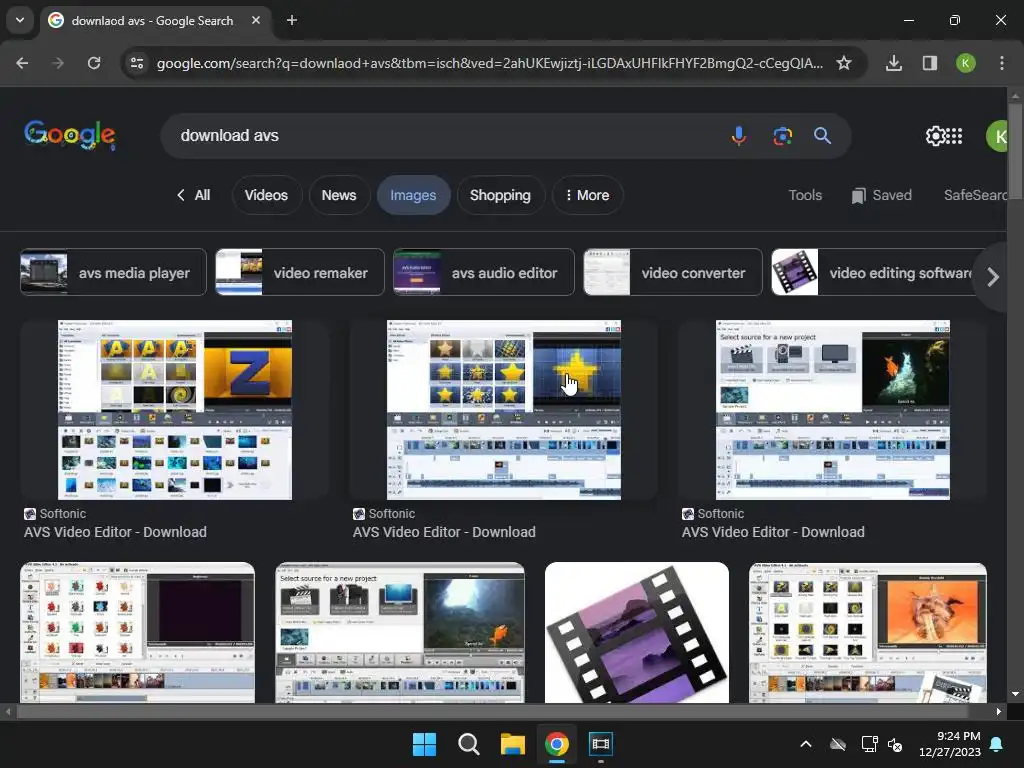The width and height of the screenshot is (1024, 768).
Task: Open star effects AVS Video Editor thumbnail
Action: [504, 409]
